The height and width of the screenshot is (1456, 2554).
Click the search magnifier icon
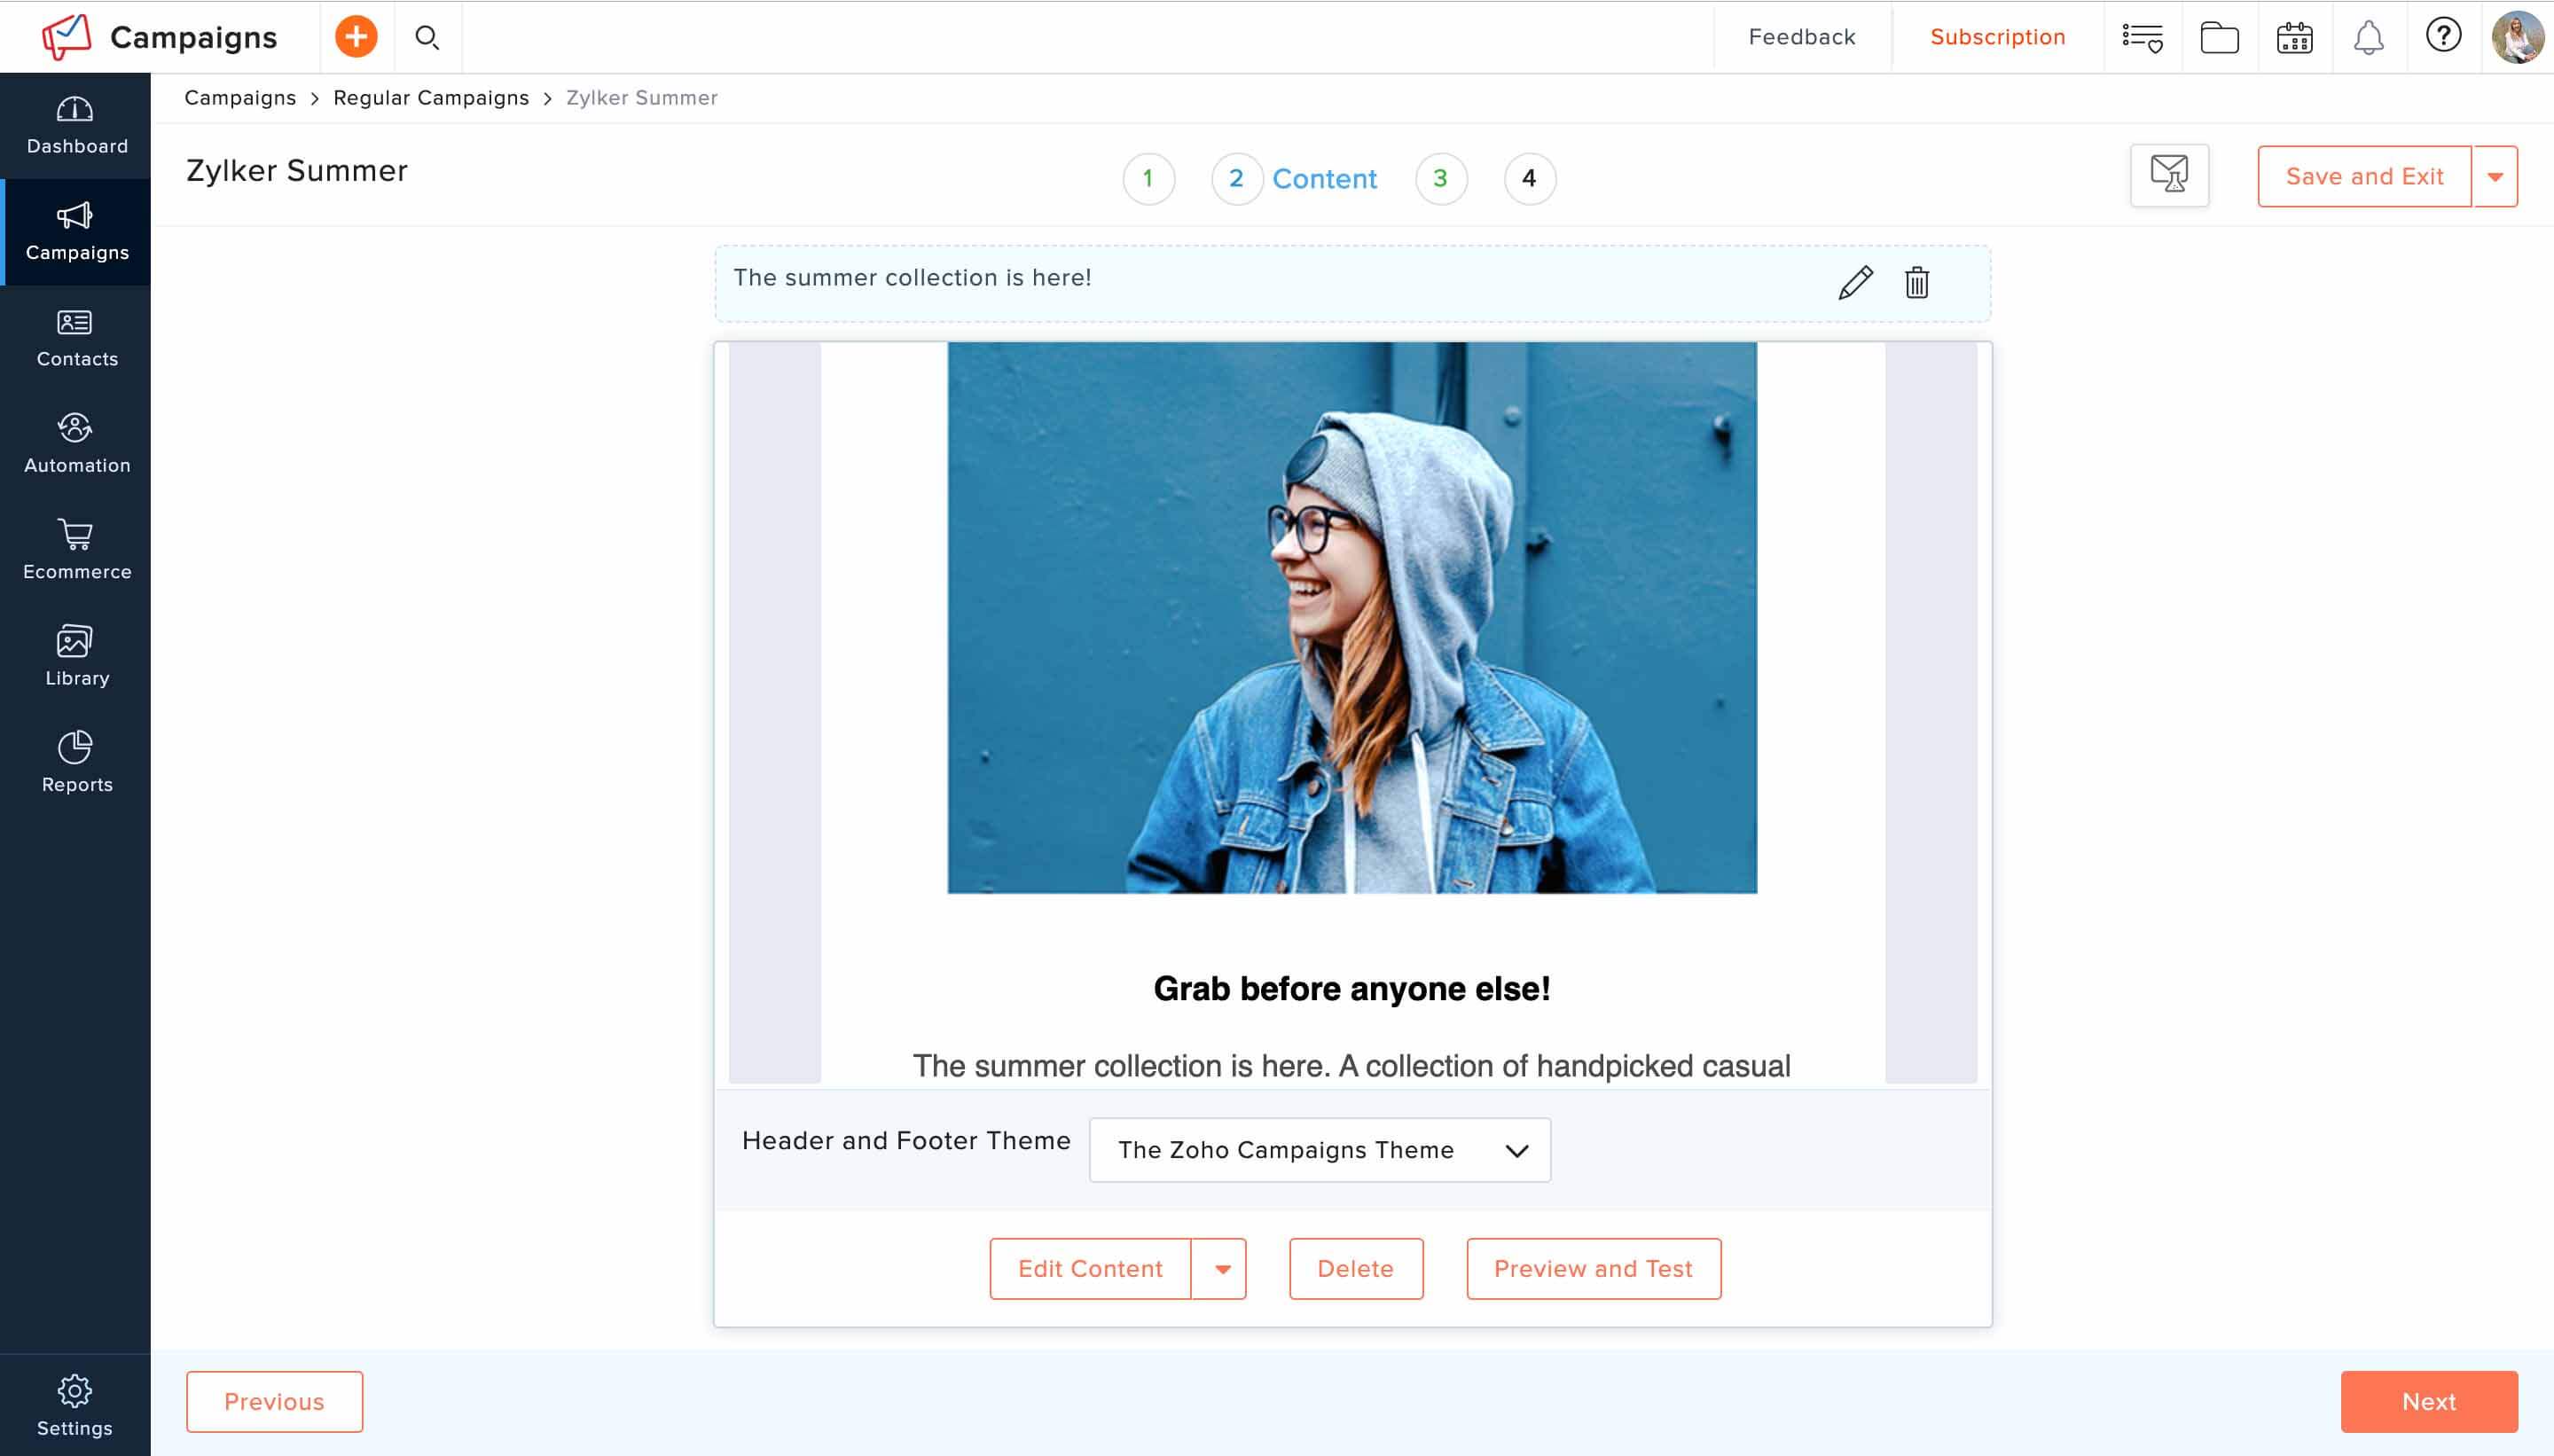428,35
